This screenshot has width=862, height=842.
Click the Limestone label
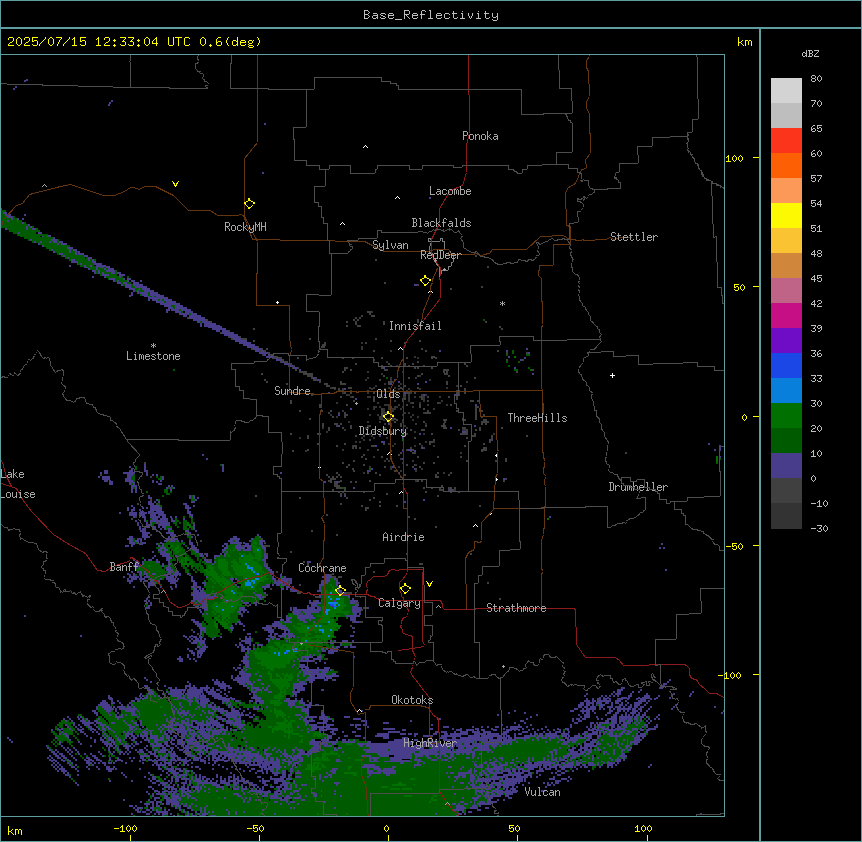[x=153, y=356]
